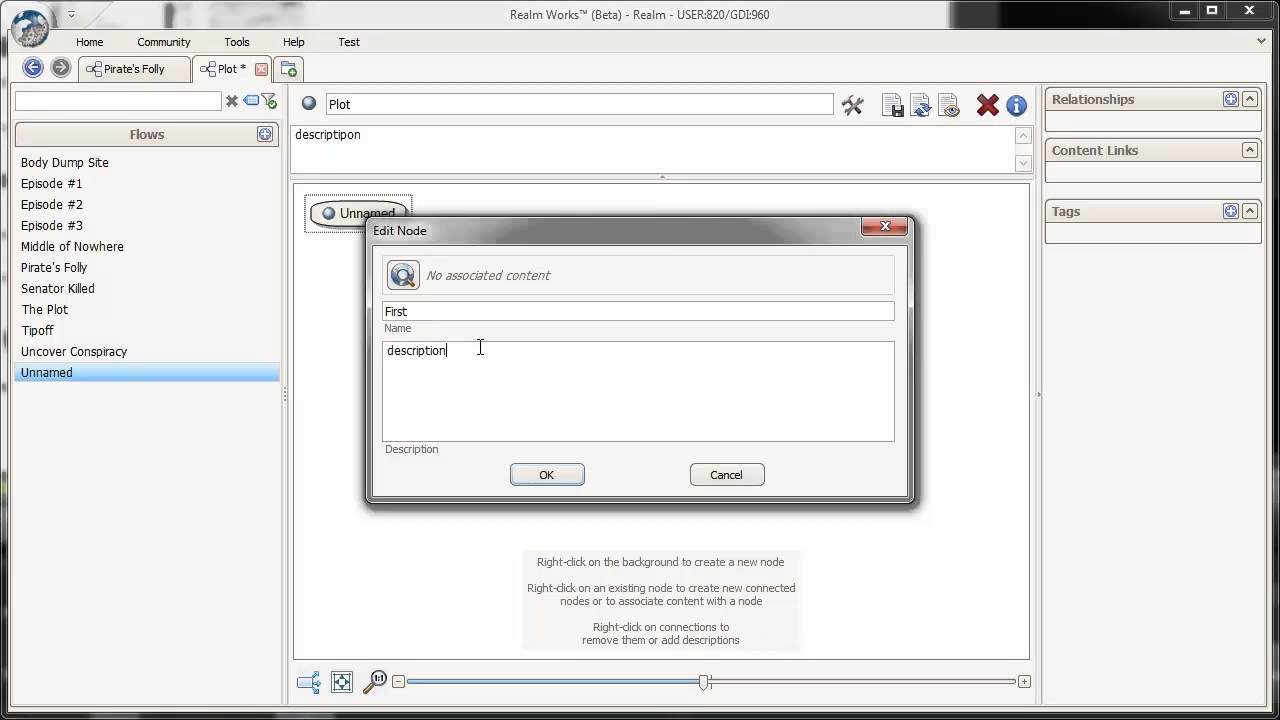The width and height of the screenshot is (1280, 720).
Task: Reset zoom to 1:1 magnifier icon
Action: click(375, 682)
